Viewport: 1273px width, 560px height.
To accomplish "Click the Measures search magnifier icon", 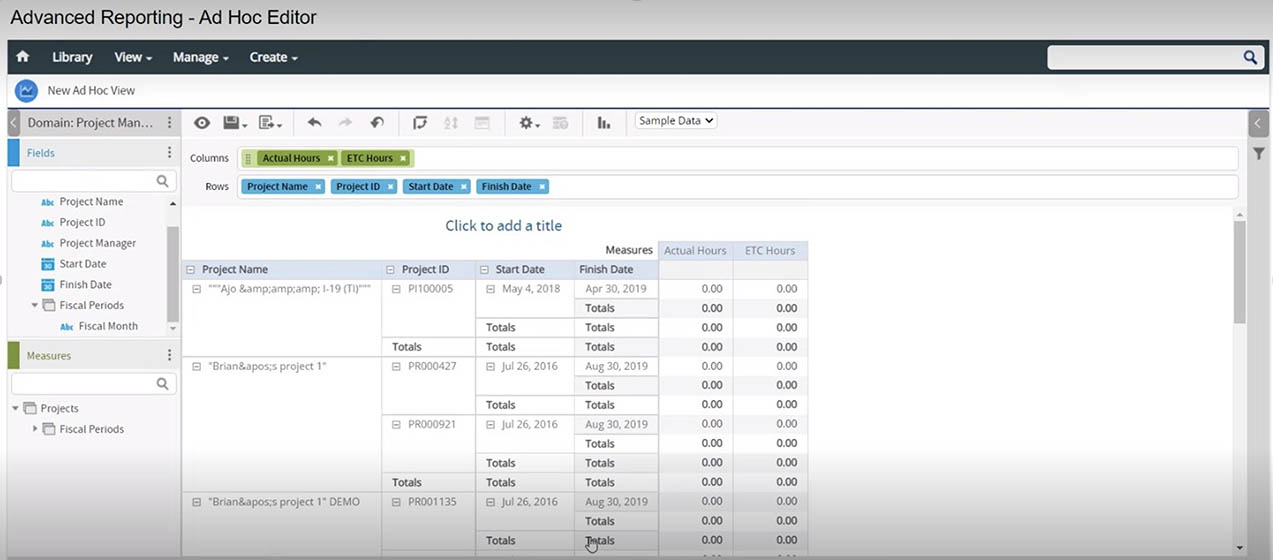I will (163, 383).
